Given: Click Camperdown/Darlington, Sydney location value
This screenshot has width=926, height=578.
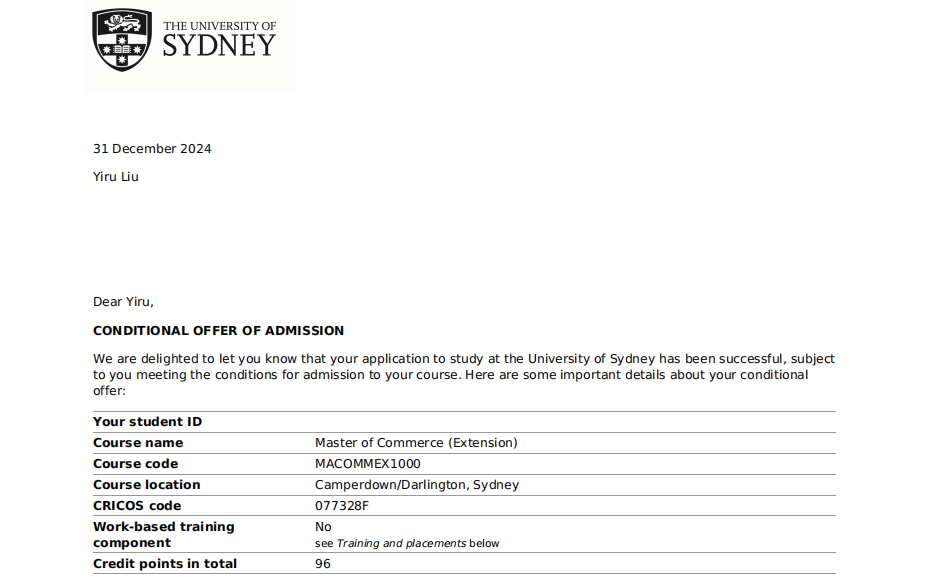Looking at the screenshot, I should [x=417, y=485].
